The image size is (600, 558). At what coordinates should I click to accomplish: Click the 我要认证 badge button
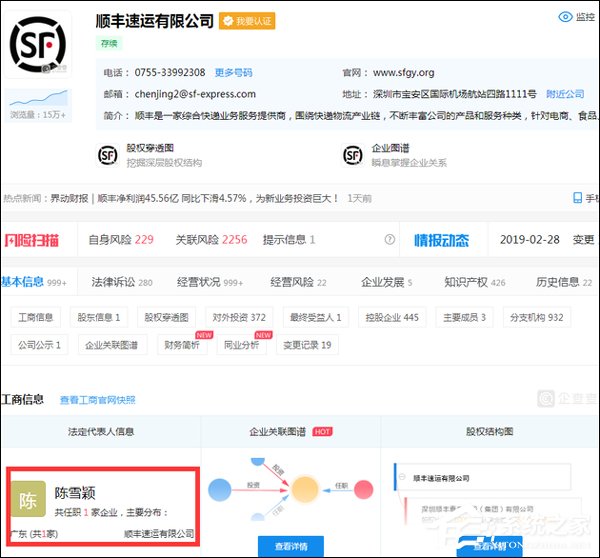(x=247, y=21)
